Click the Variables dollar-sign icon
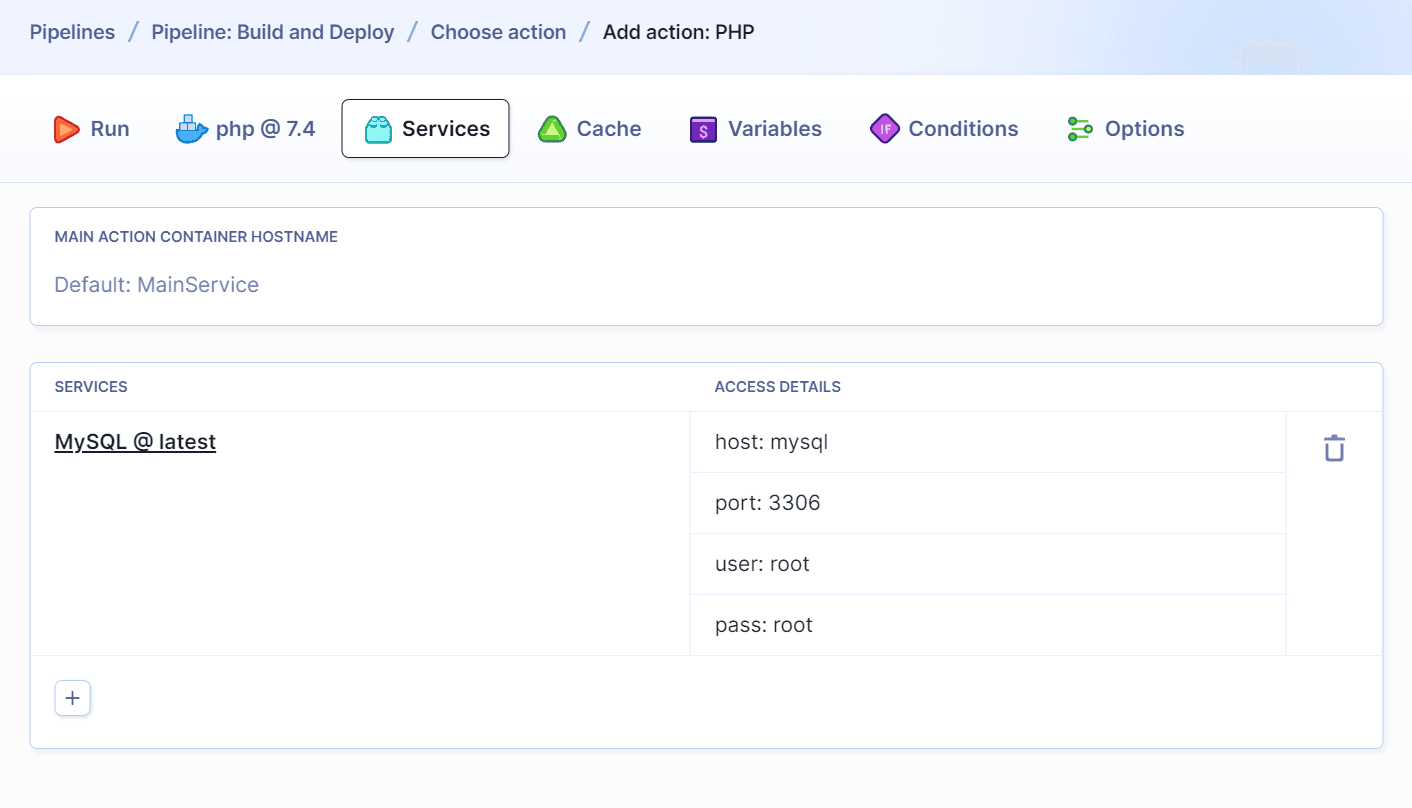Image resolution: width=1412 pixels, height=808 pixels. [x=701, y=128]
